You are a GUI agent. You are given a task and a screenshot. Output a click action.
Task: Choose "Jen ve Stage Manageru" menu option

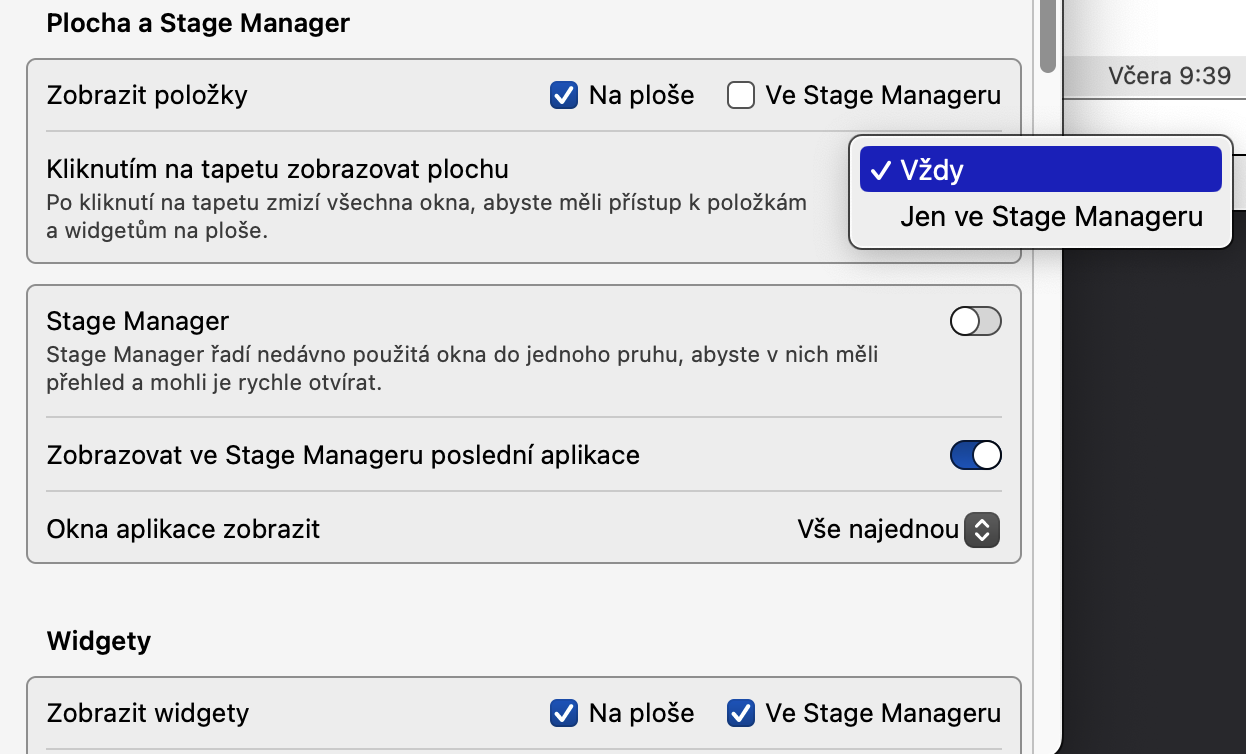pyautogui.click(x=1051, y=217)
